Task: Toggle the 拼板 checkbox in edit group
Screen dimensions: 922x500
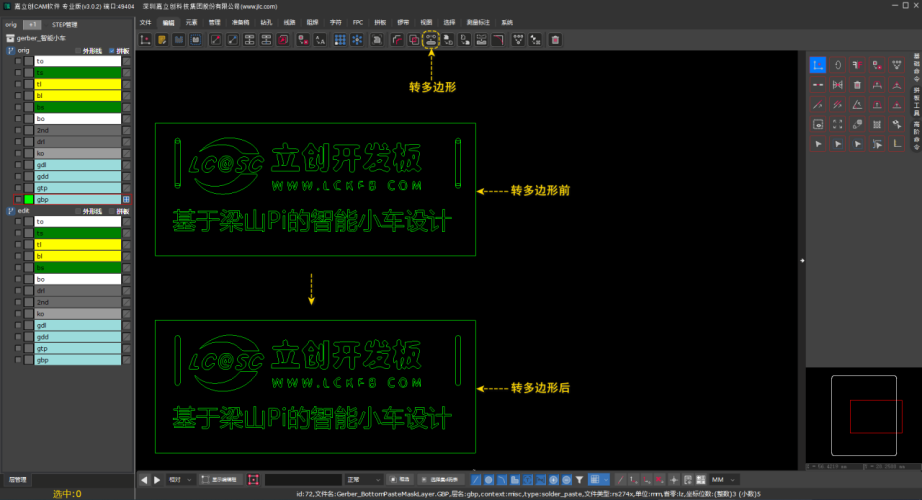Action: tap(112, 211)
